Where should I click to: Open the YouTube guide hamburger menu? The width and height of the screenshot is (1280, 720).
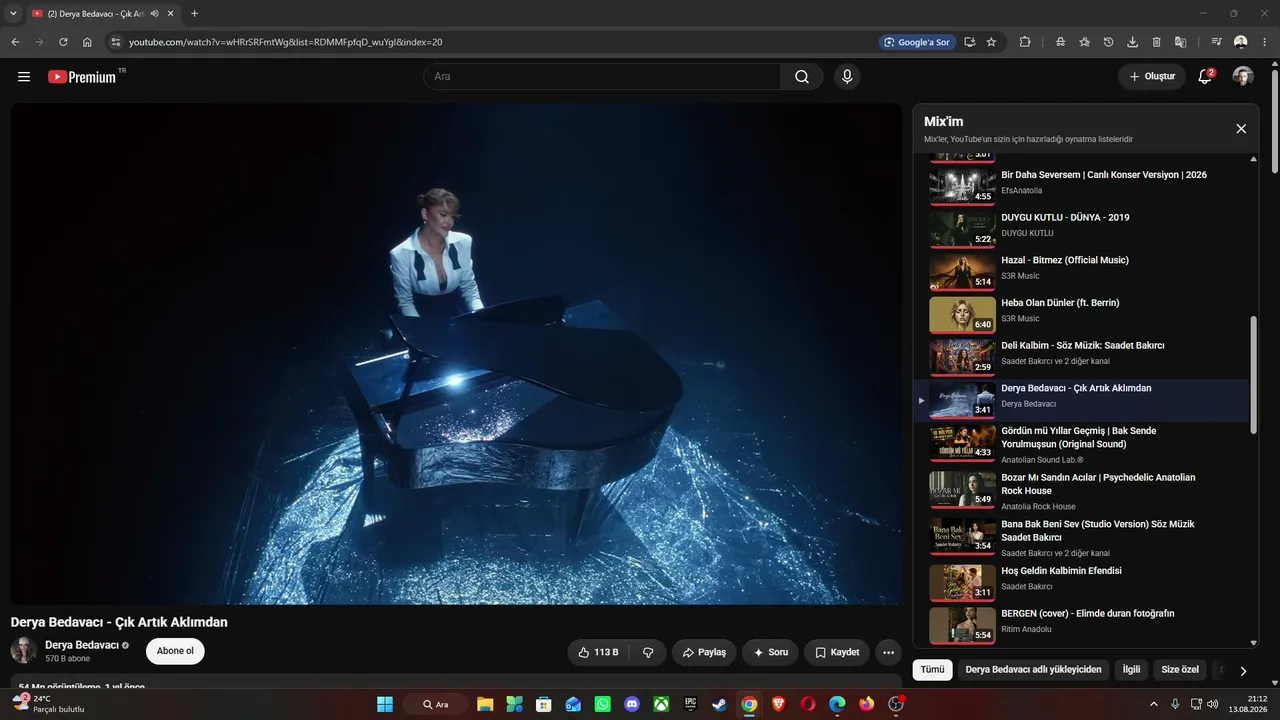24,76
